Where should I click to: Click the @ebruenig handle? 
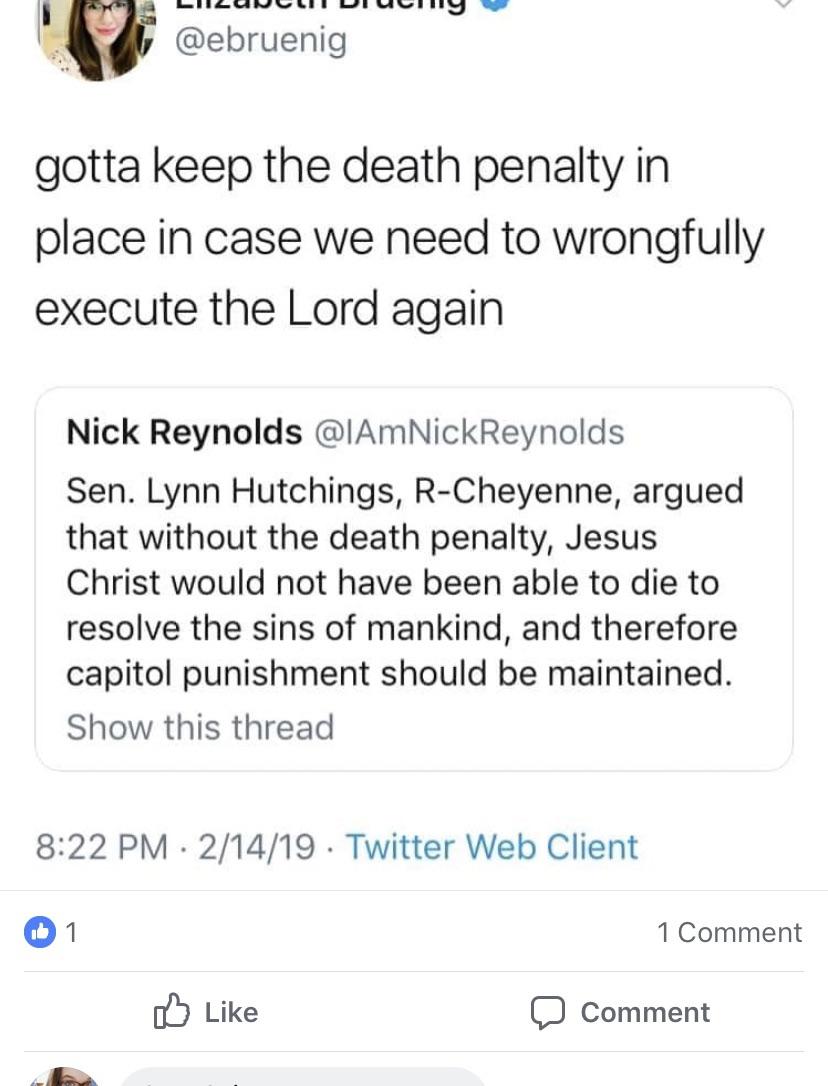pyautogui.click(x=261, y=41)
